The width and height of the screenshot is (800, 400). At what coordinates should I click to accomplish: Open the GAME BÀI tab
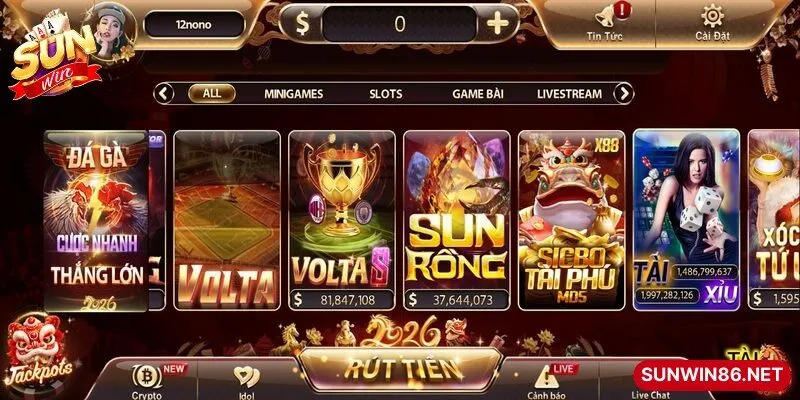pyautogui.click(x=478, y=94)
